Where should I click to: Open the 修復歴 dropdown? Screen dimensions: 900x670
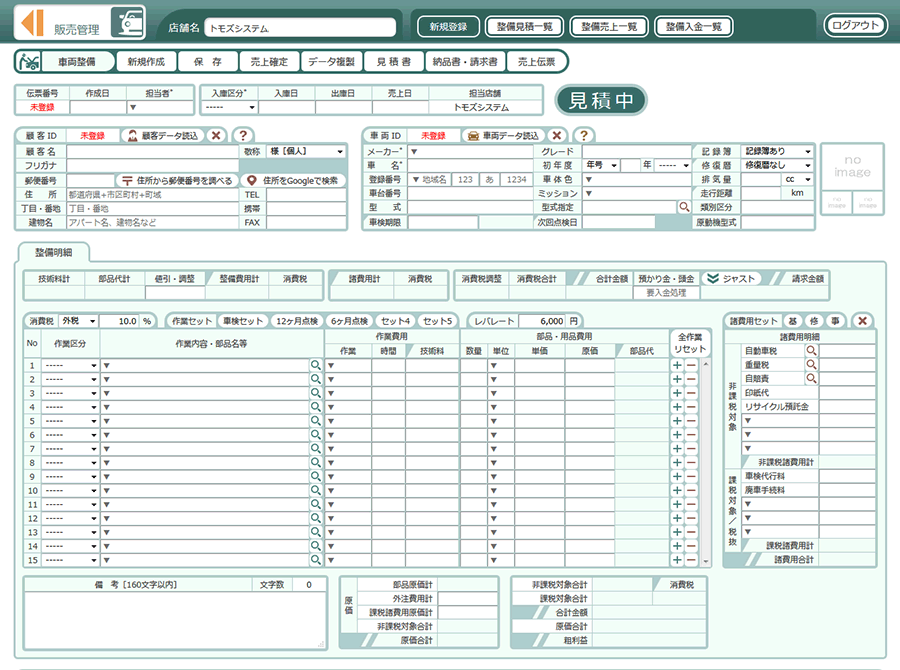pos(777,165)
